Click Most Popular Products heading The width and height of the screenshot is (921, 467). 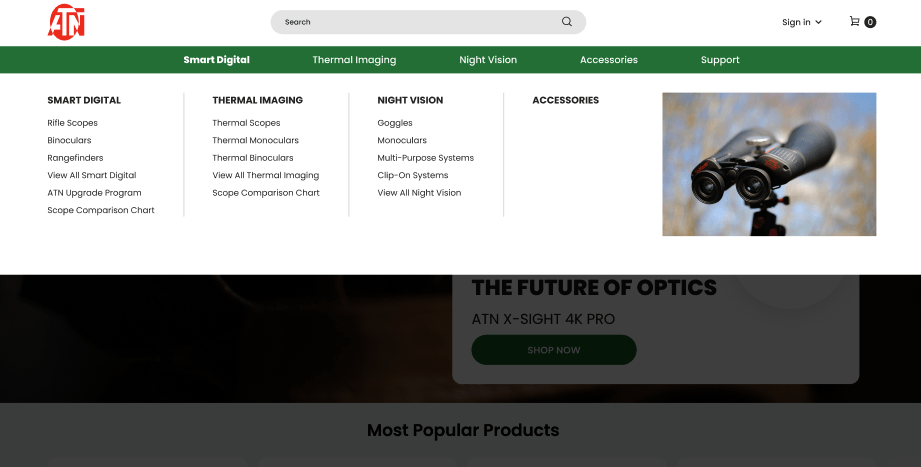[463, 431]
